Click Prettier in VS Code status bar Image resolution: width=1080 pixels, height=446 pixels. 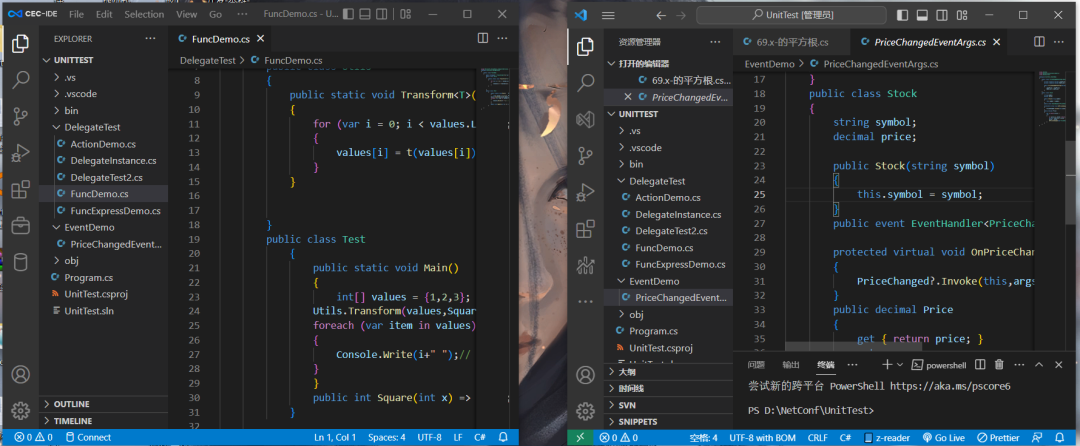pos(998,437)
